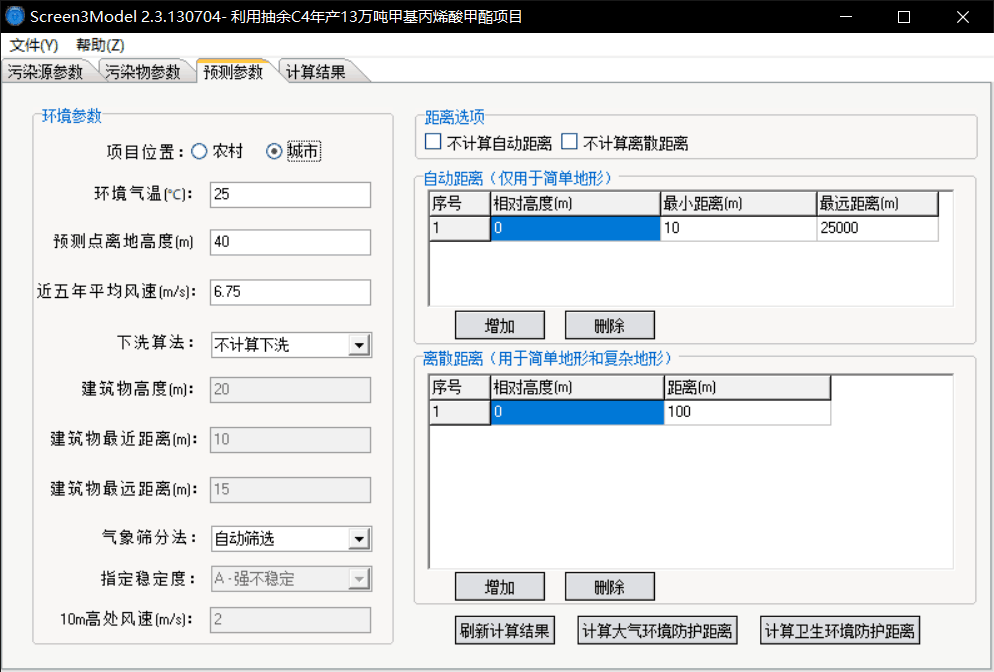Expand the 气象筛分法 dropdown
Image resolution: width=994 pixels, height=672 pixels.
(x=359, y=540)
